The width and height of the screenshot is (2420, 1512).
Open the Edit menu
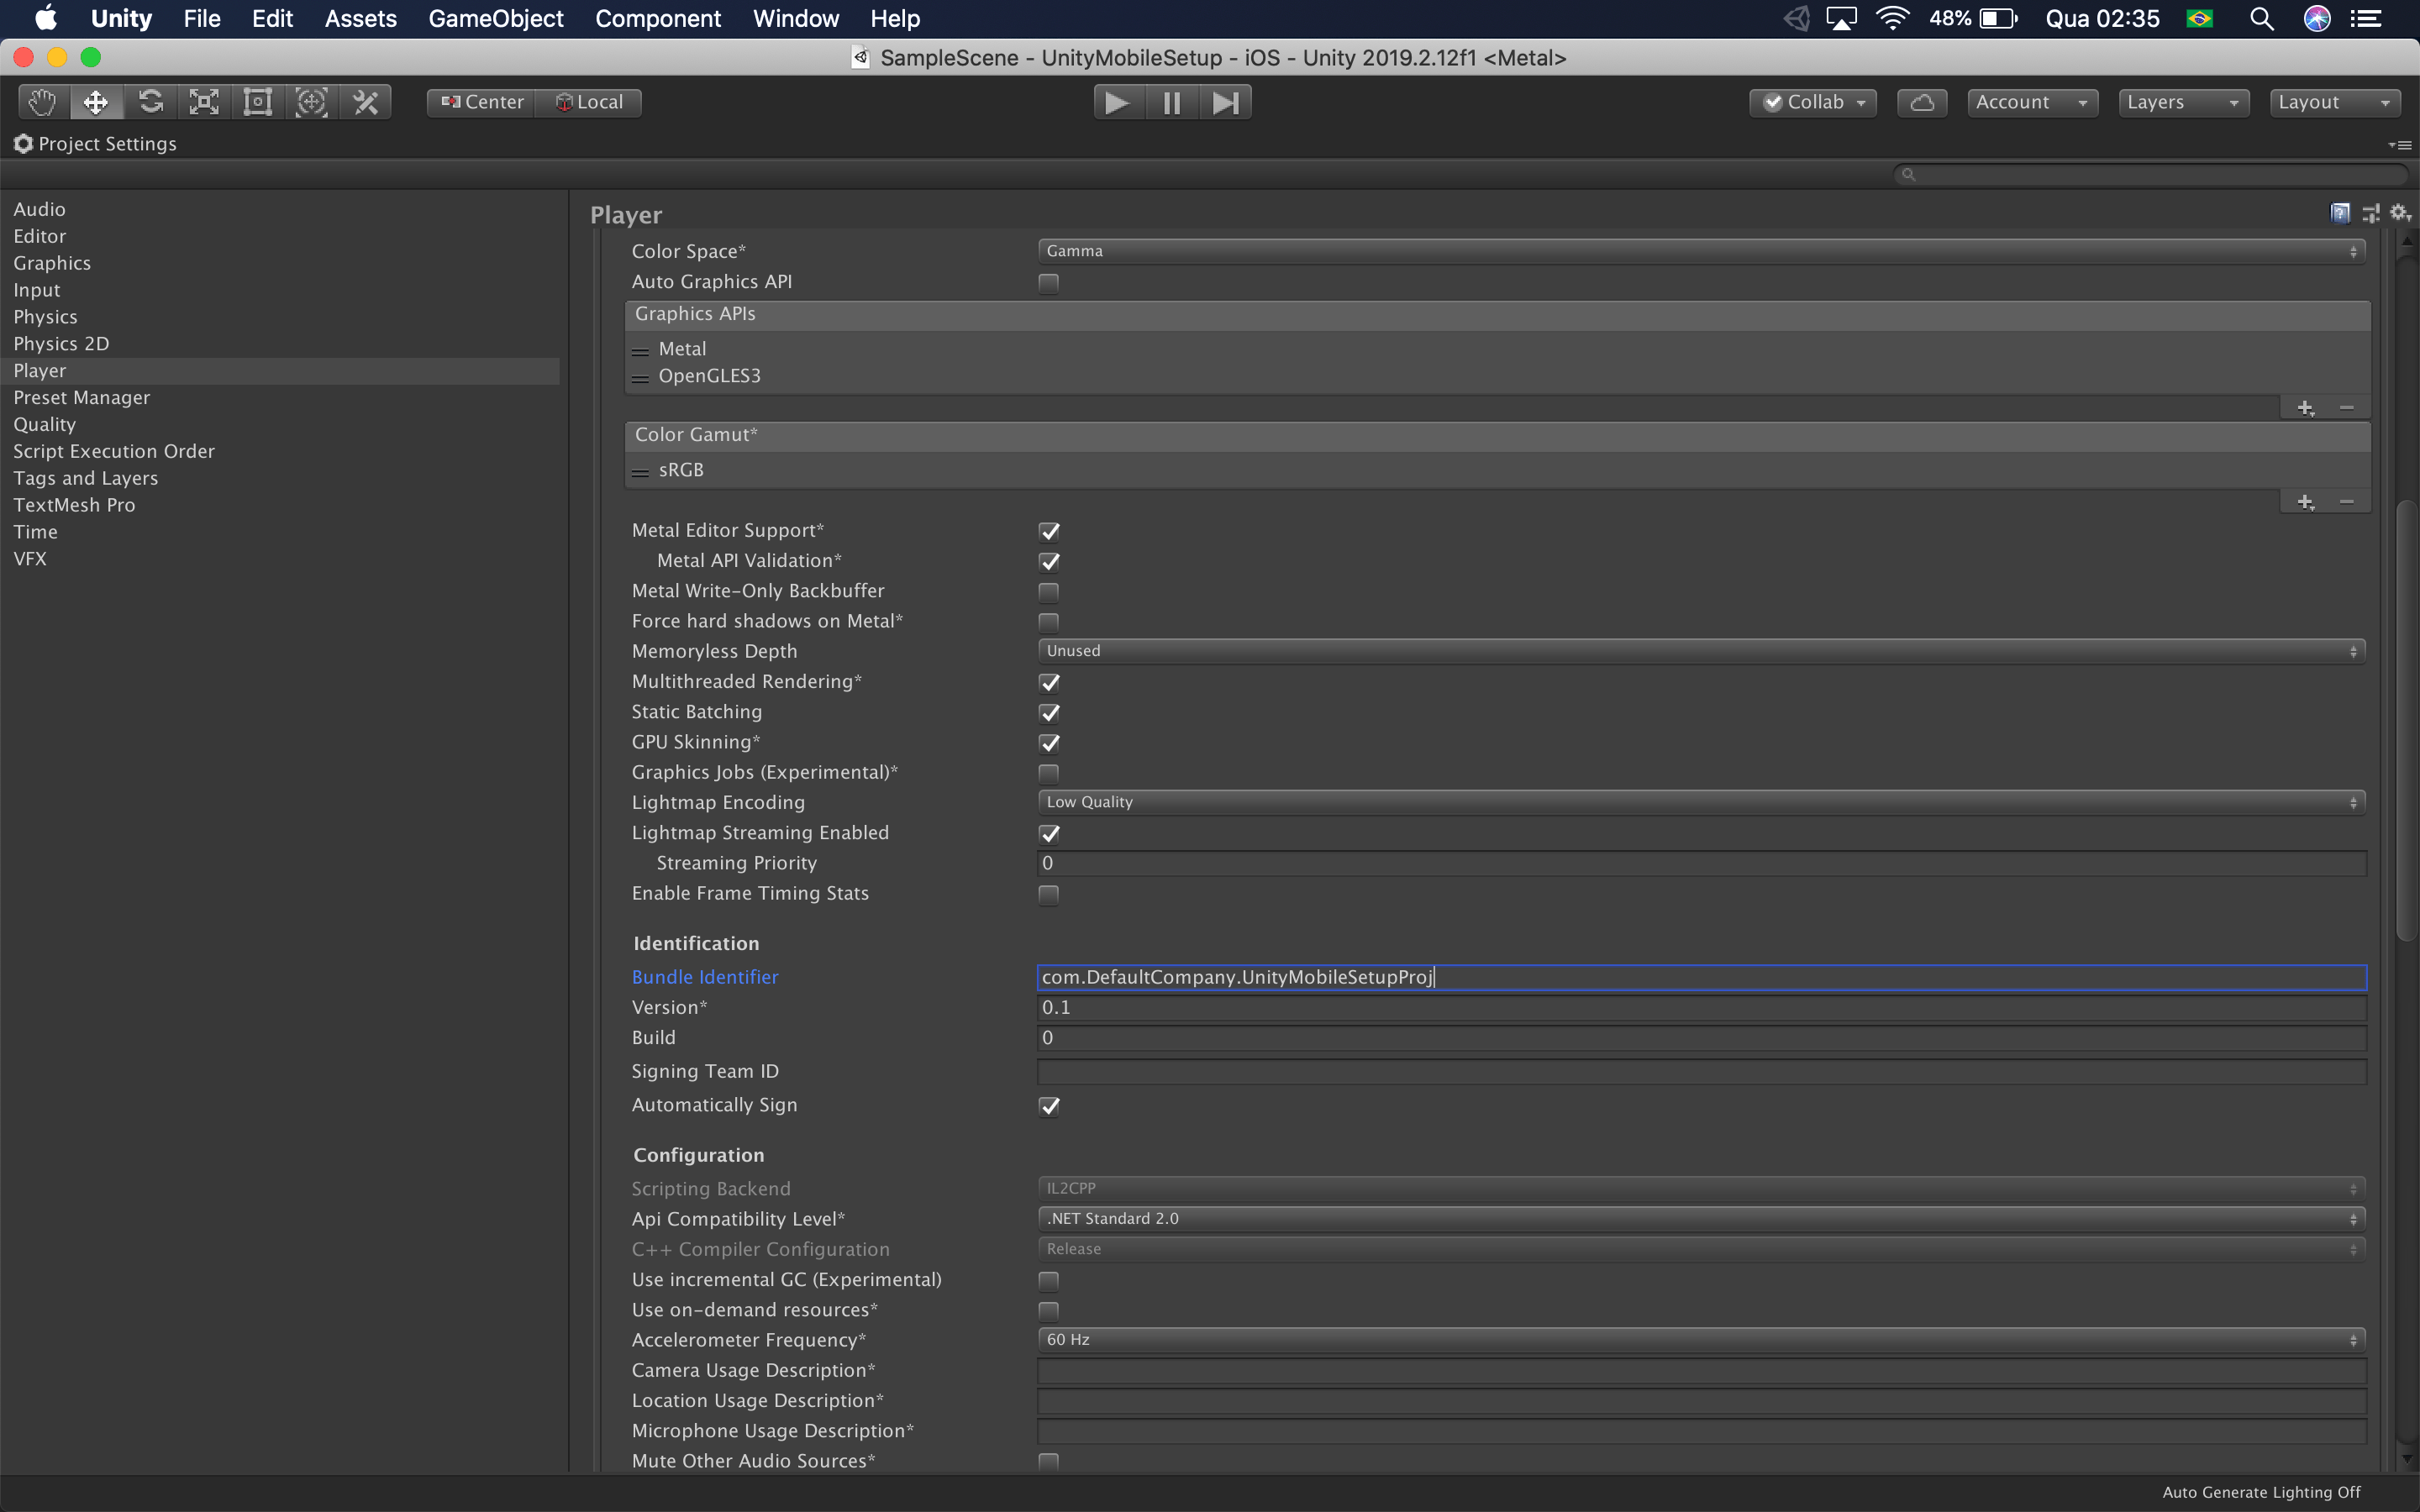[272, 18]
